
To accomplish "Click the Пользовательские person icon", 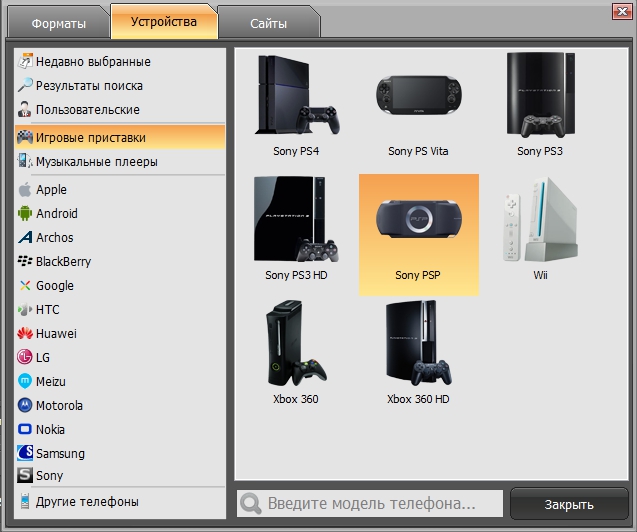I will point(25,109).
